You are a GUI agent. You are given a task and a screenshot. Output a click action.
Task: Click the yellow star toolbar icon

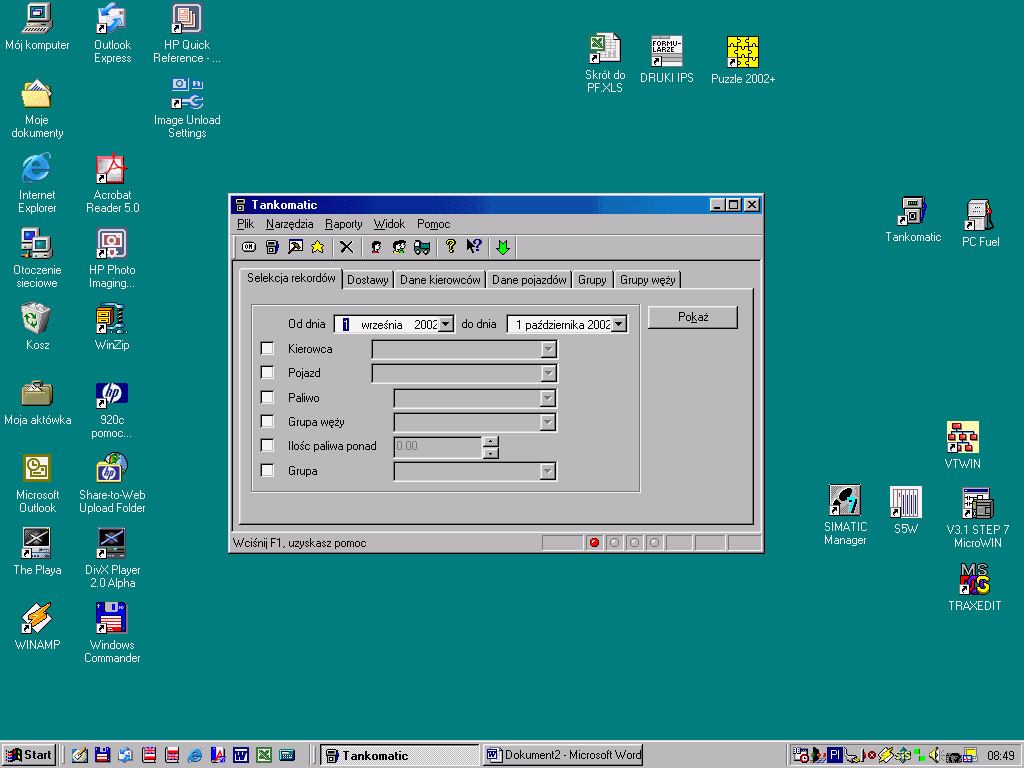coord(318,247)
